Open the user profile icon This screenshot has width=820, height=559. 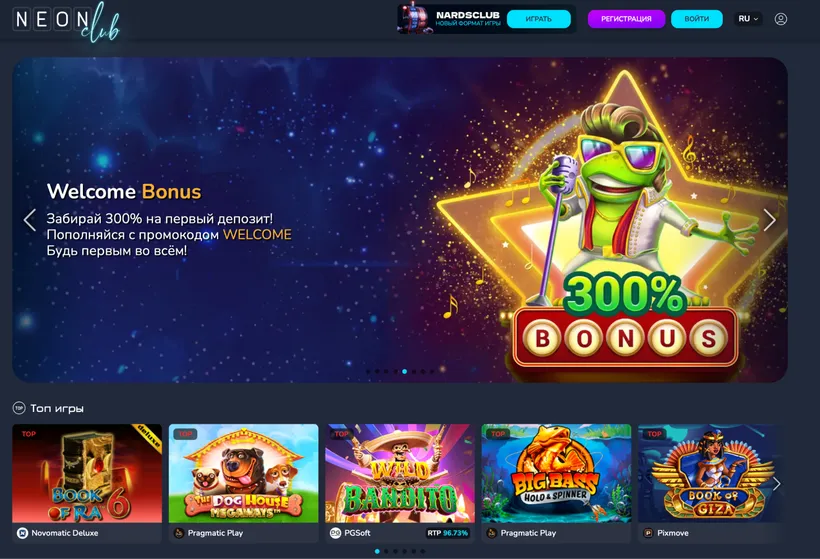[x=780, y=19]
